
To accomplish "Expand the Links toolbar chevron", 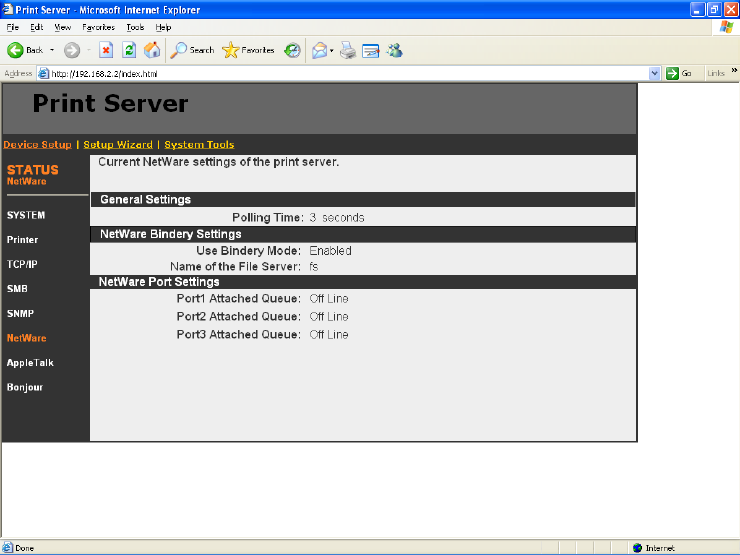I will click(734, 70).
